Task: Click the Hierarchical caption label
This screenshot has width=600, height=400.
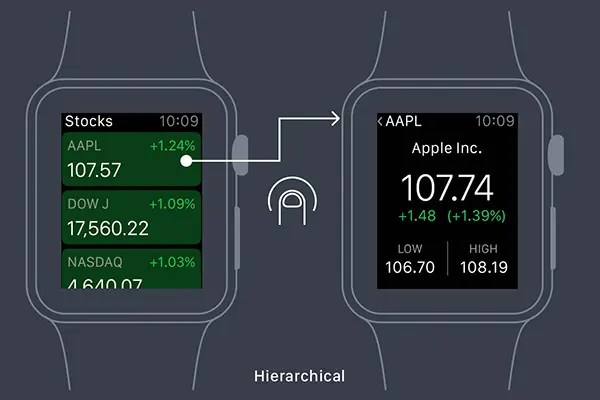Action: pos(300,376)
